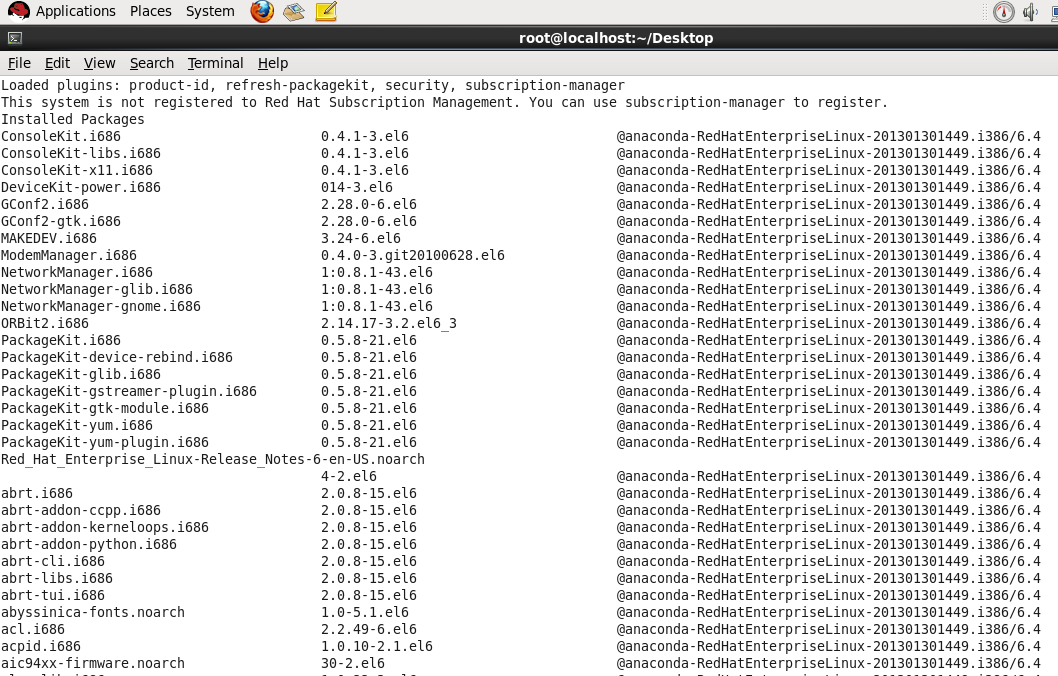Click the abrt-cli.i686 package name
The height and width of the screenshot is (676, 1058).
coord(53,561)
